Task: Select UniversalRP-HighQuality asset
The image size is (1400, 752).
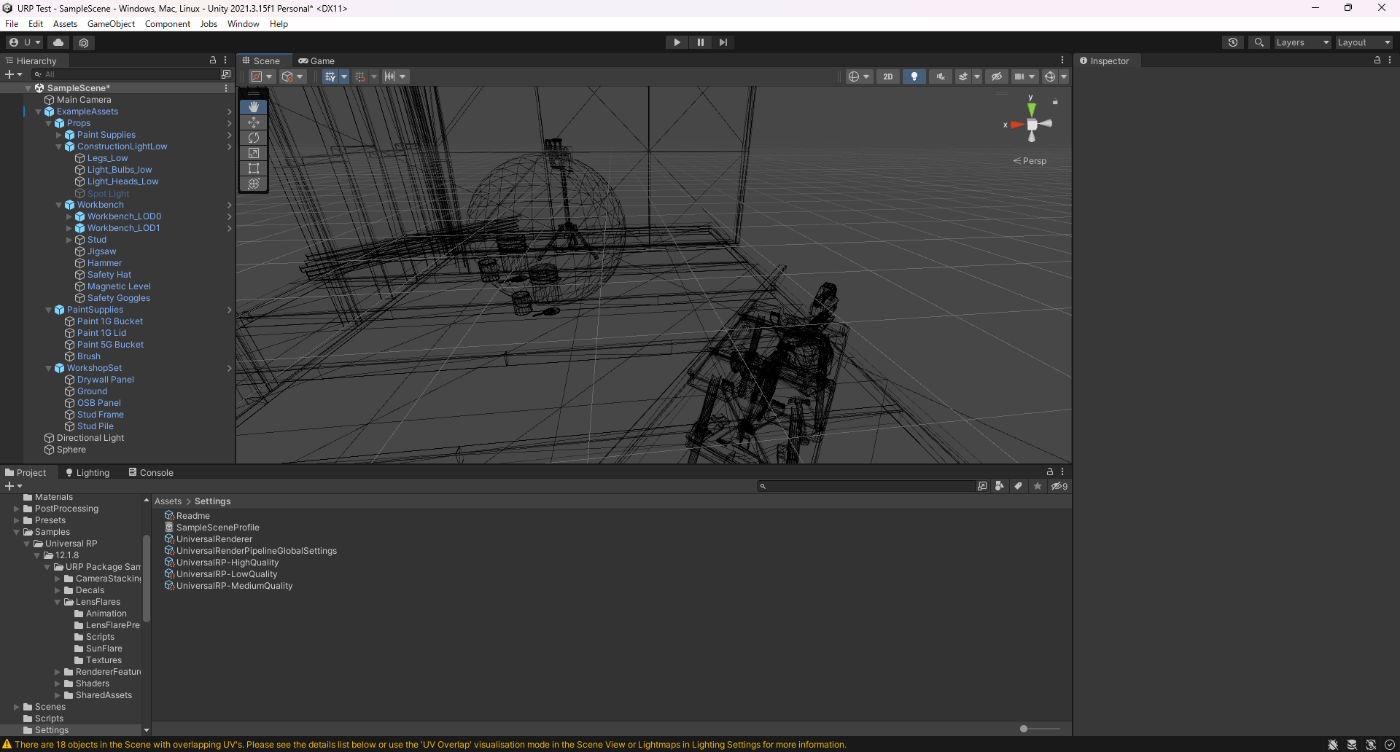Action: [x=227, y=562]
